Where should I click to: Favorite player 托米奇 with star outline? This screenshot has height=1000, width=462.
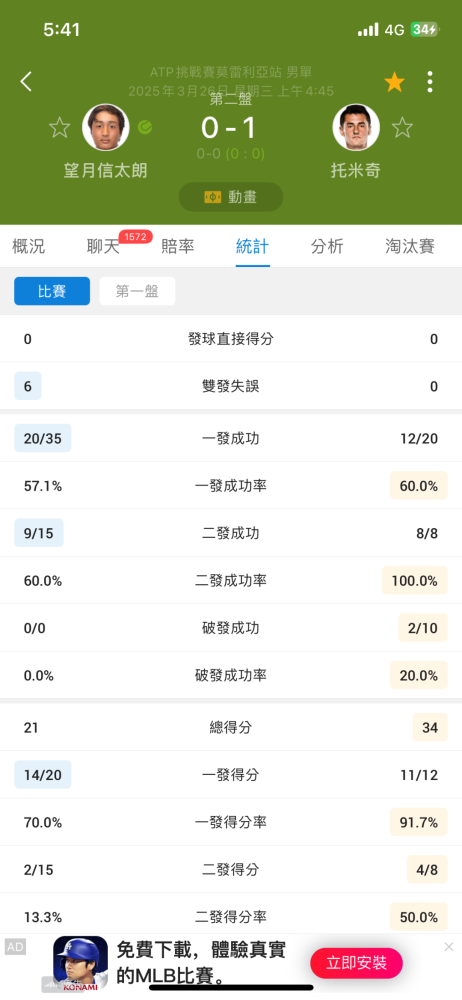402,128
